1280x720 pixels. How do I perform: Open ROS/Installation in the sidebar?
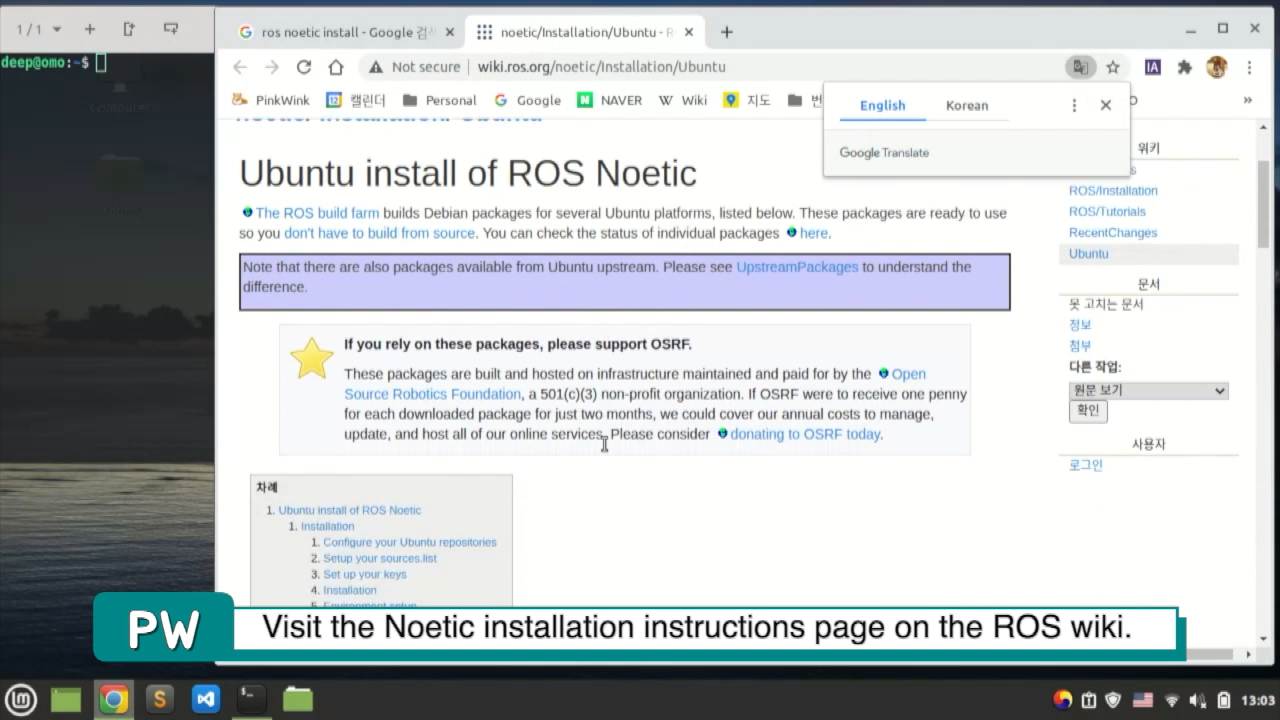[1113, 191]
